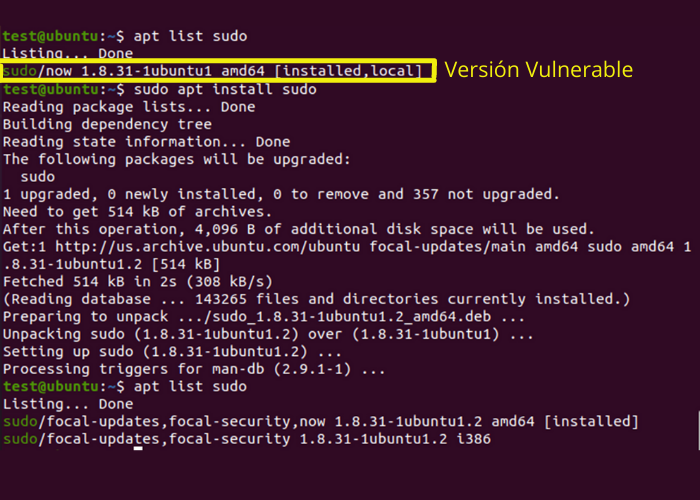Click the yellow 'Versión Vulnerable' label
The height and width of the screenshot is (500, 700).
pyautogui.click(x=539, y=70)
